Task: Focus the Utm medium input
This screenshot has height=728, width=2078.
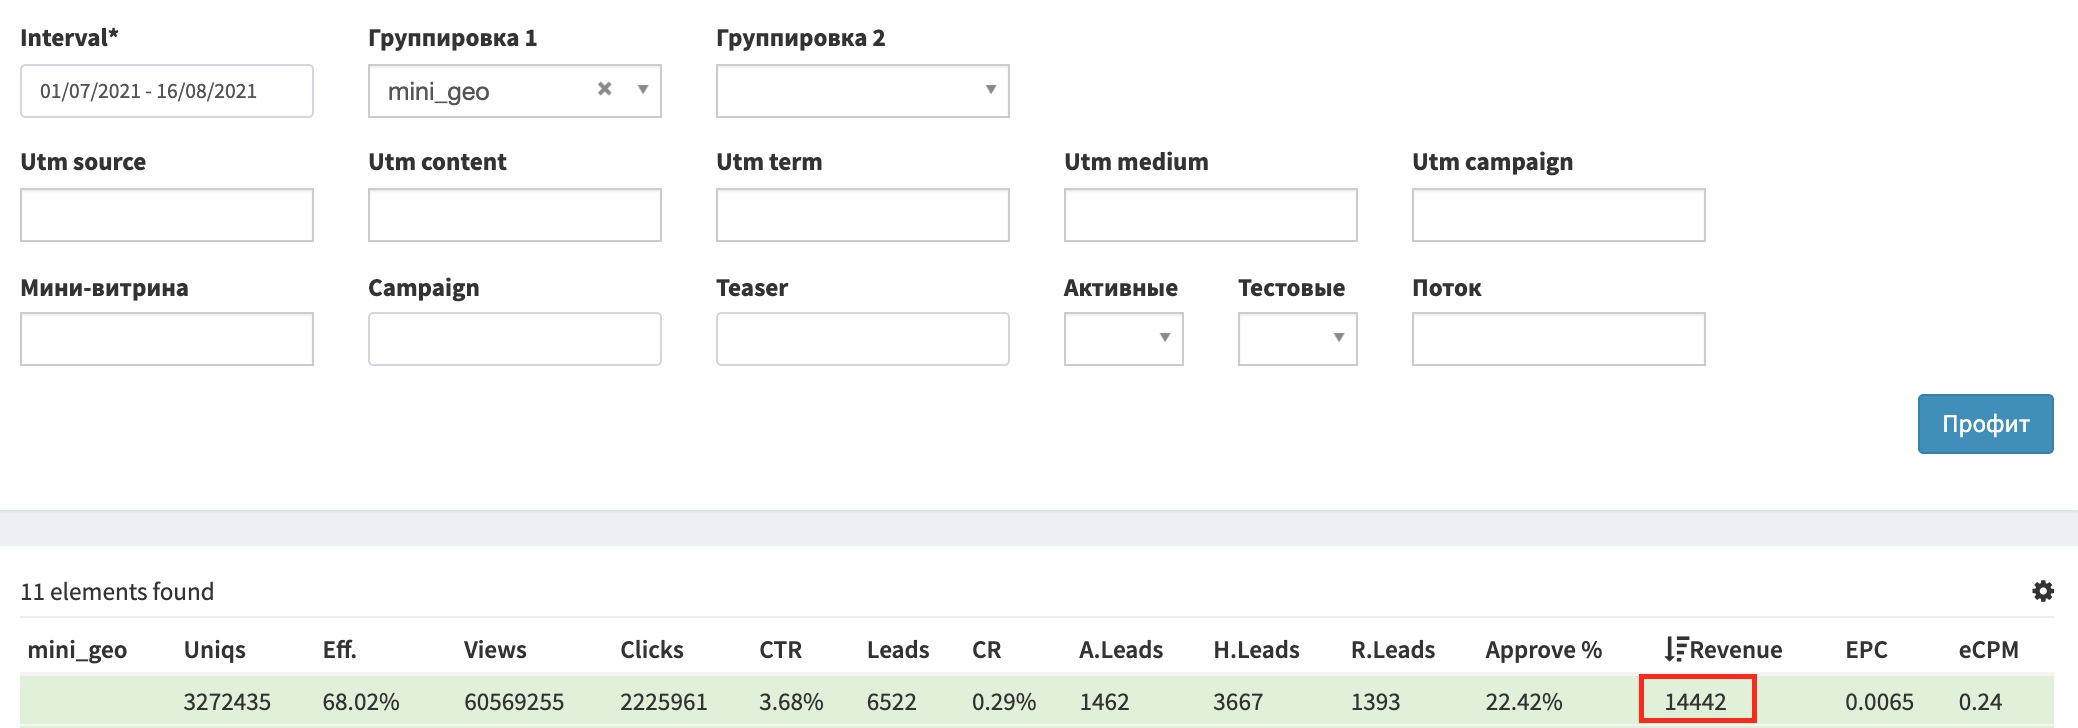Action: click(x=1210, y=215)
